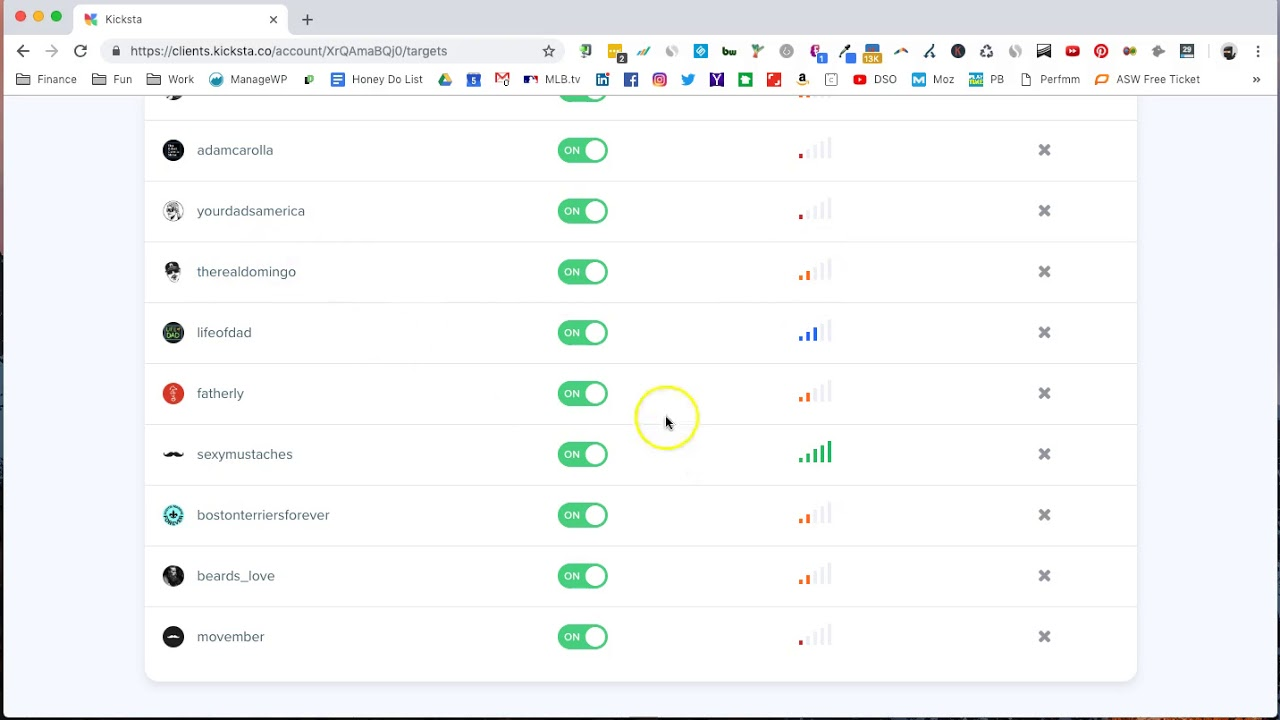The height and width of the screenshot is (720, 1280).
Task: Switch off the movember toggle
Action: (x=582, y=637)
